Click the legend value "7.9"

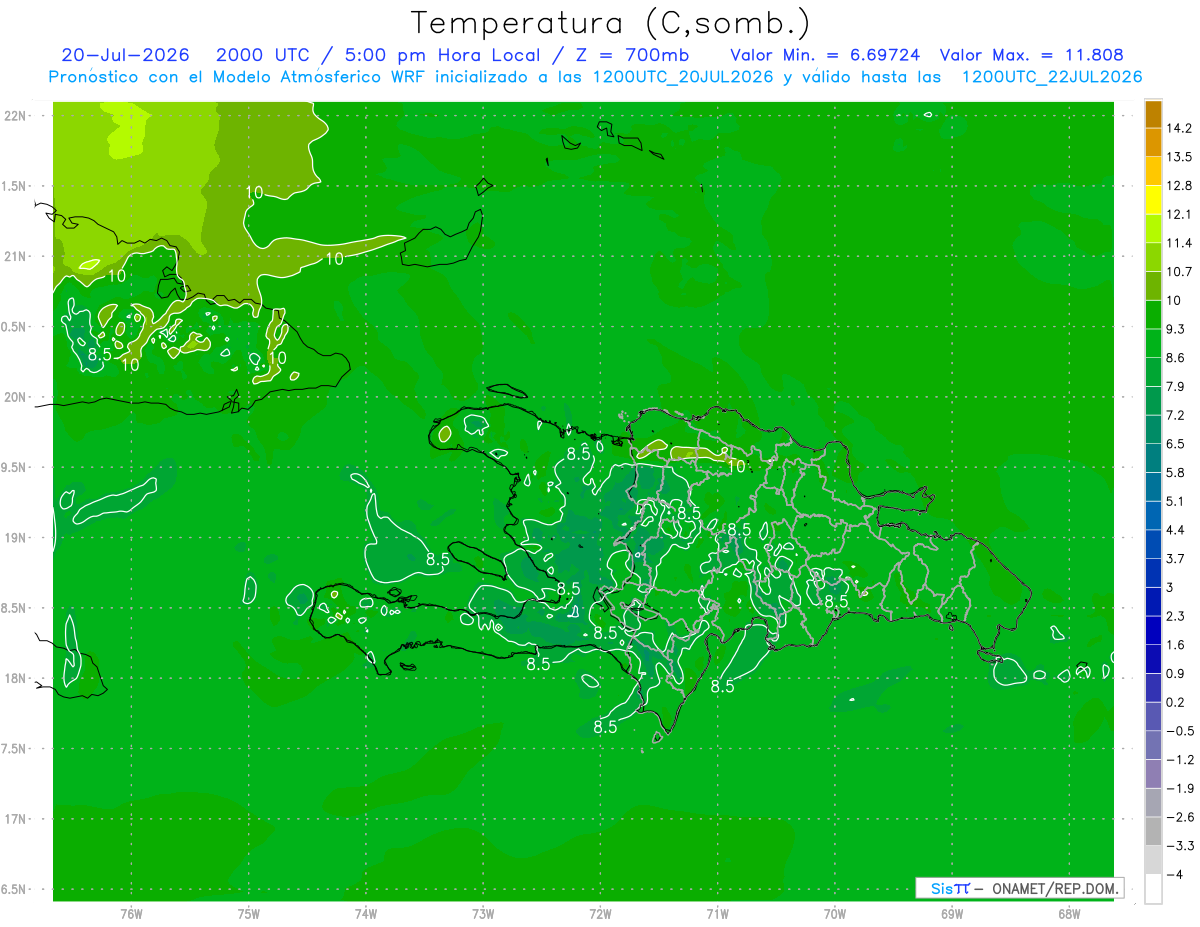tap(1176, 387)
